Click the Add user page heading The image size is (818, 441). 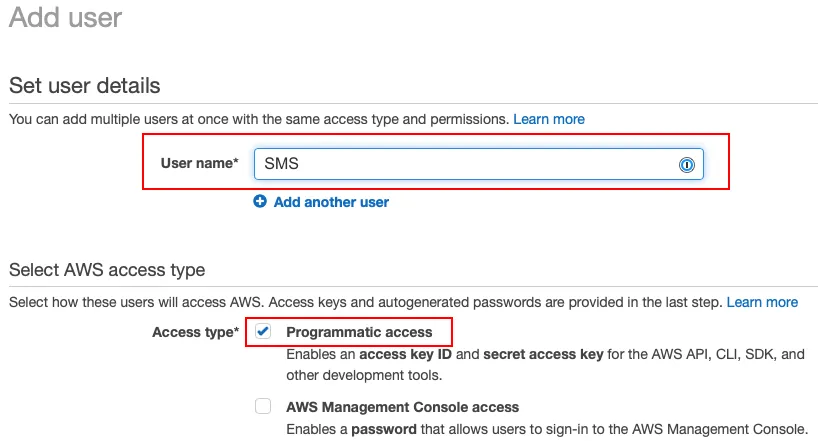click(x=65, y=17)
